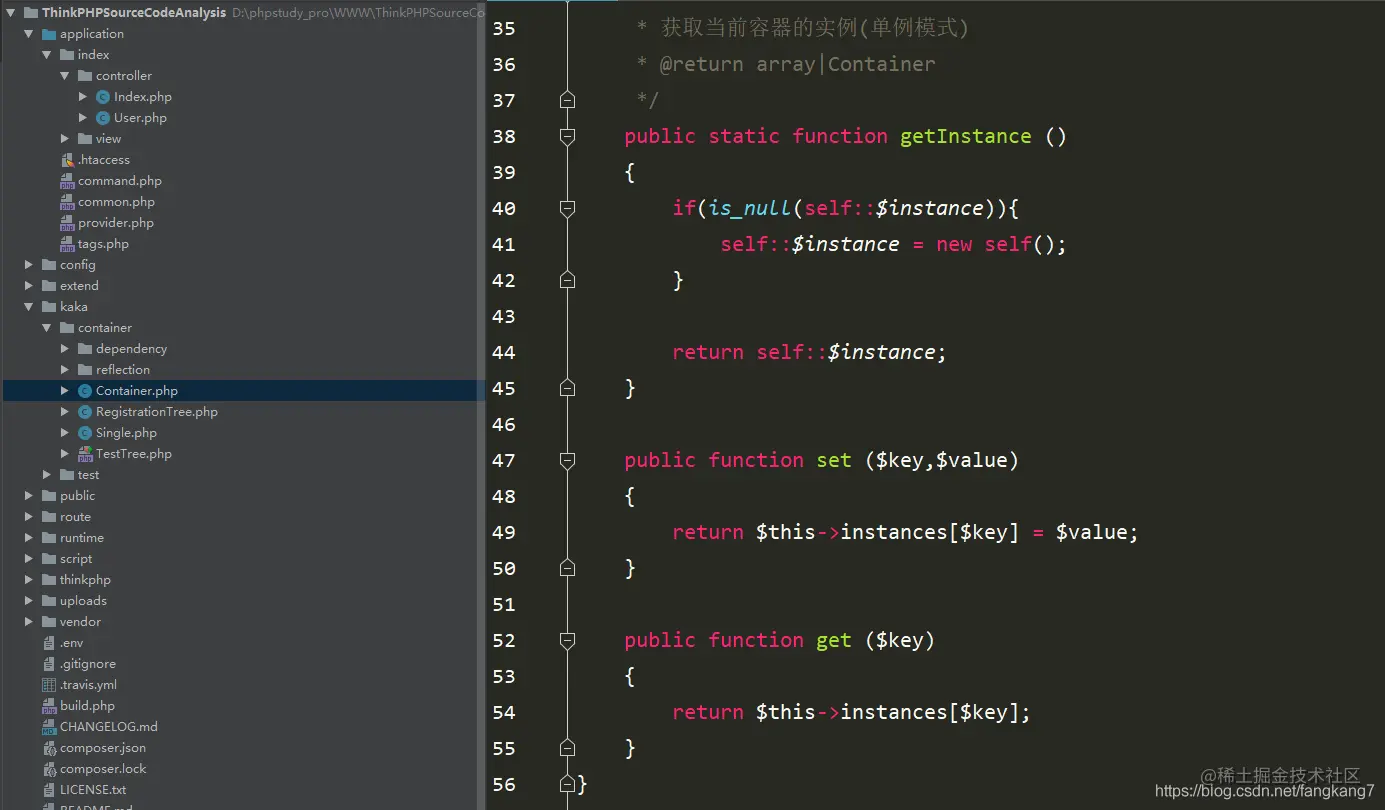Image resolution: width=1385 pixels, height=810 pixels.
Task: Click '@return array|Container' comment text
Action: tap(797, 64)
